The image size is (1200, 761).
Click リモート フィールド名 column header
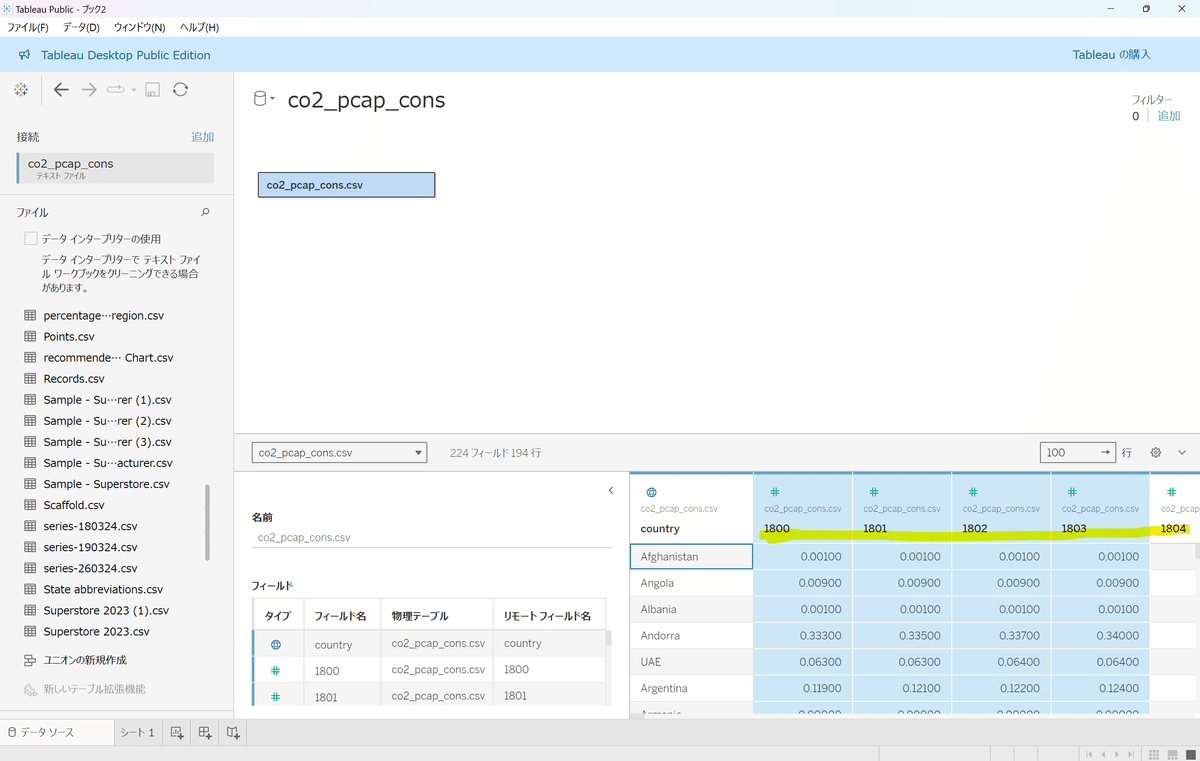point(548,617)
